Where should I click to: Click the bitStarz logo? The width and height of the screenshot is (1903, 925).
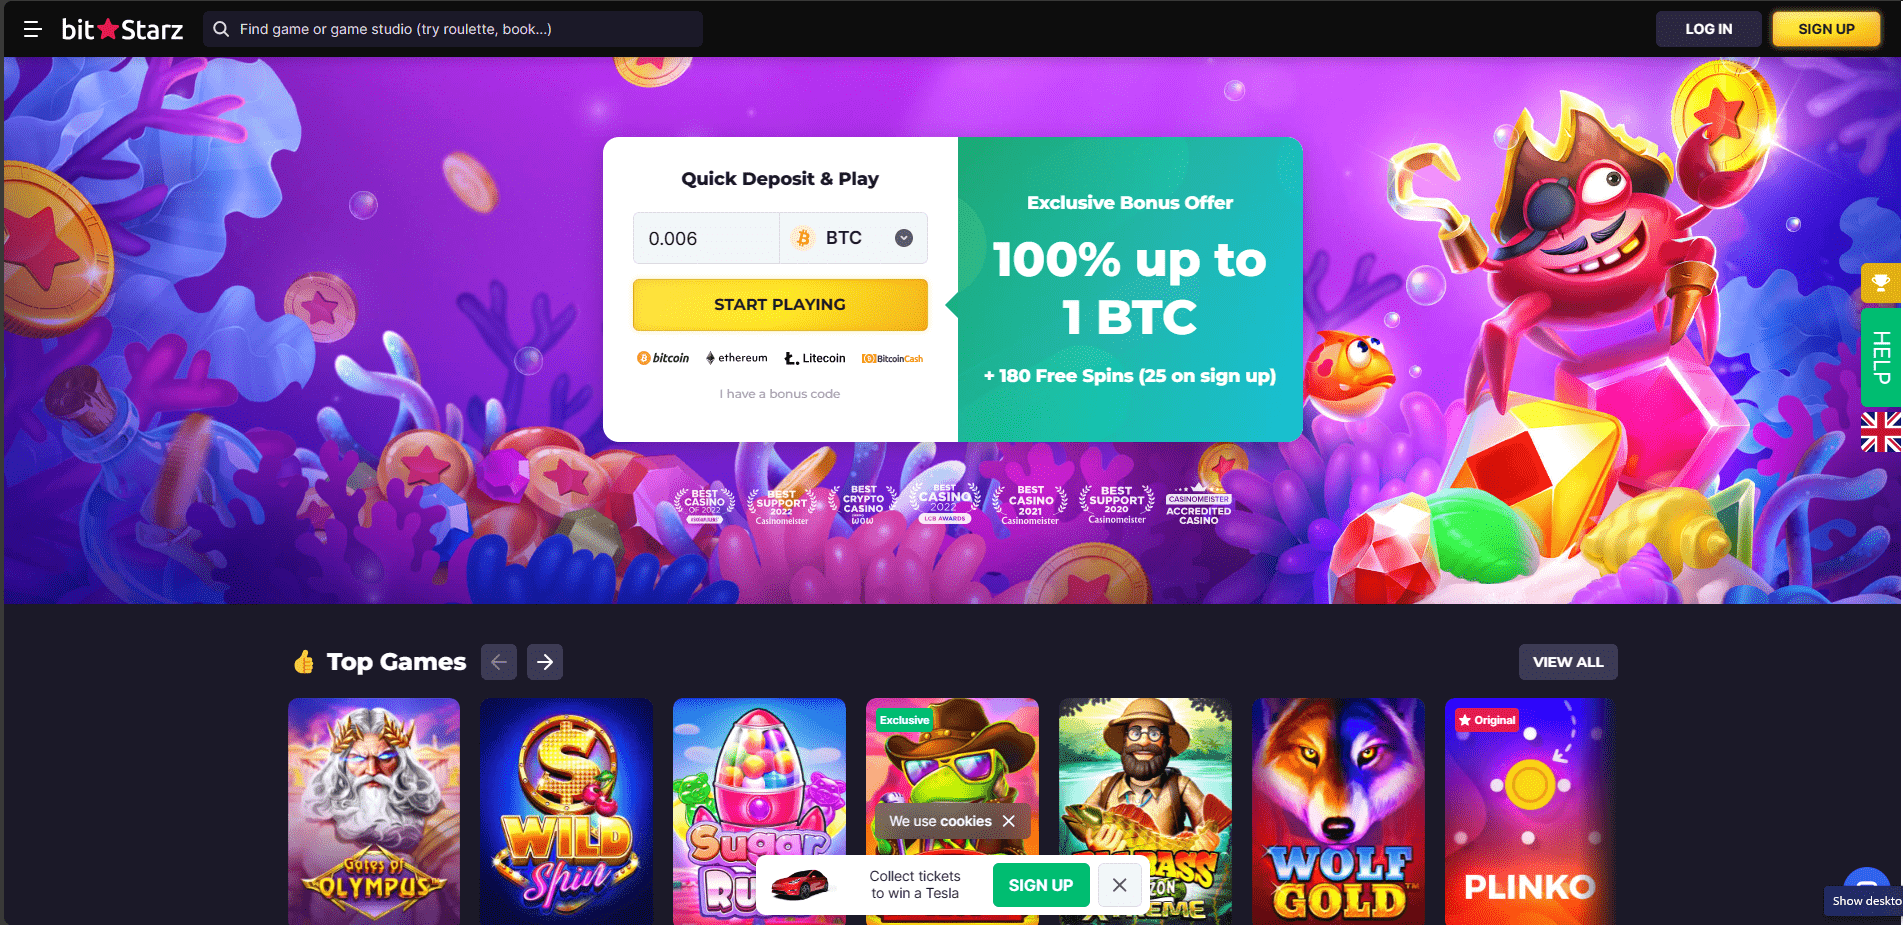[122, 29]
